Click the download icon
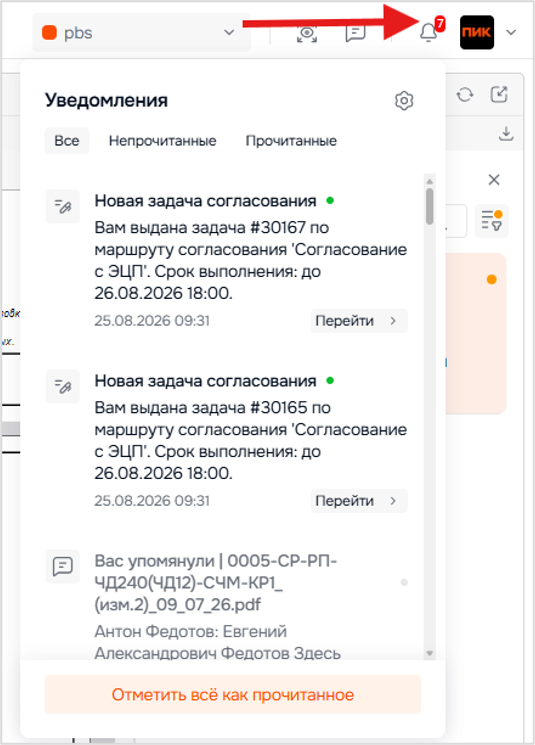Viewport: 535px width, 745px height. tap(506, 134)
